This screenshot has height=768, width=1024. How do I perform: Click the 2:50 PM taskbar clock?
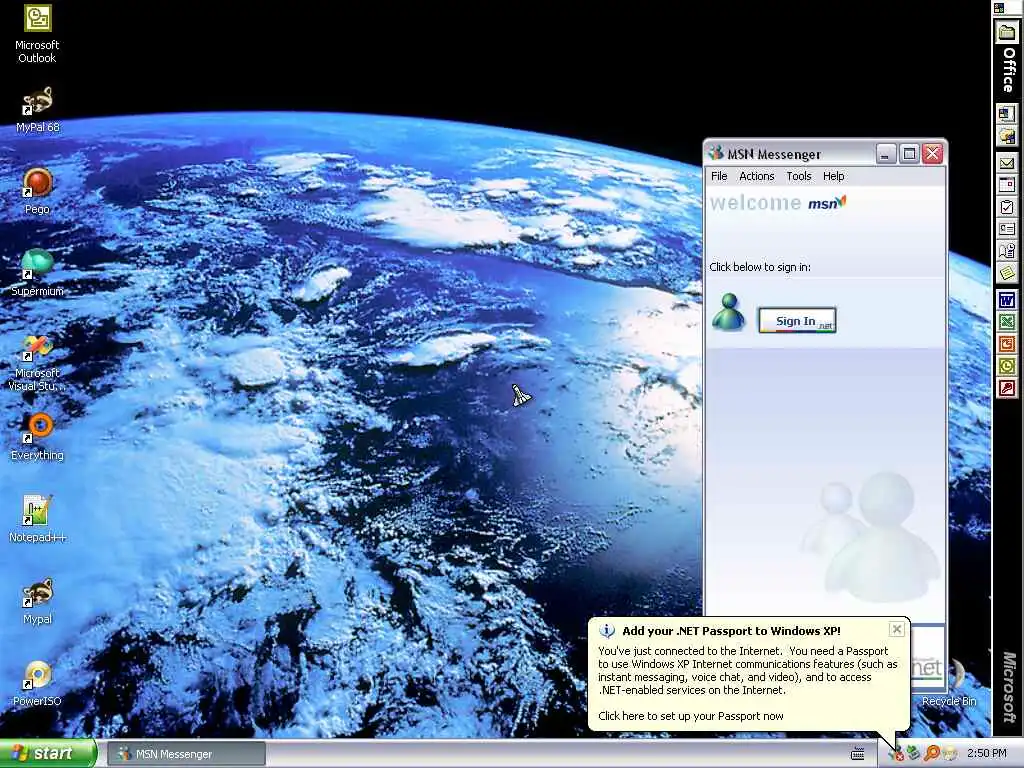987,754
